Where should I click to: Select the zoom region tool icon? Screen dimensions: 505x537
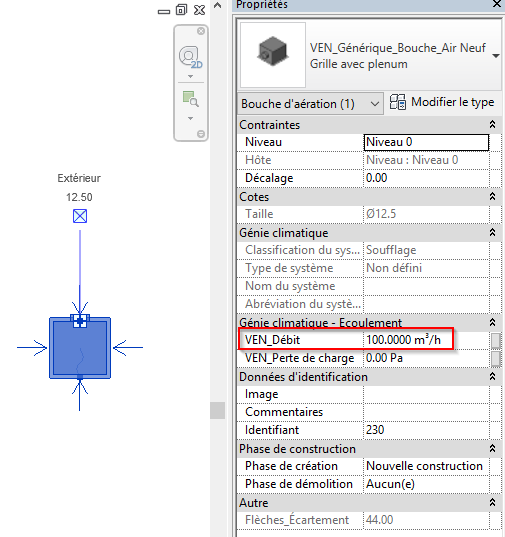190,99
